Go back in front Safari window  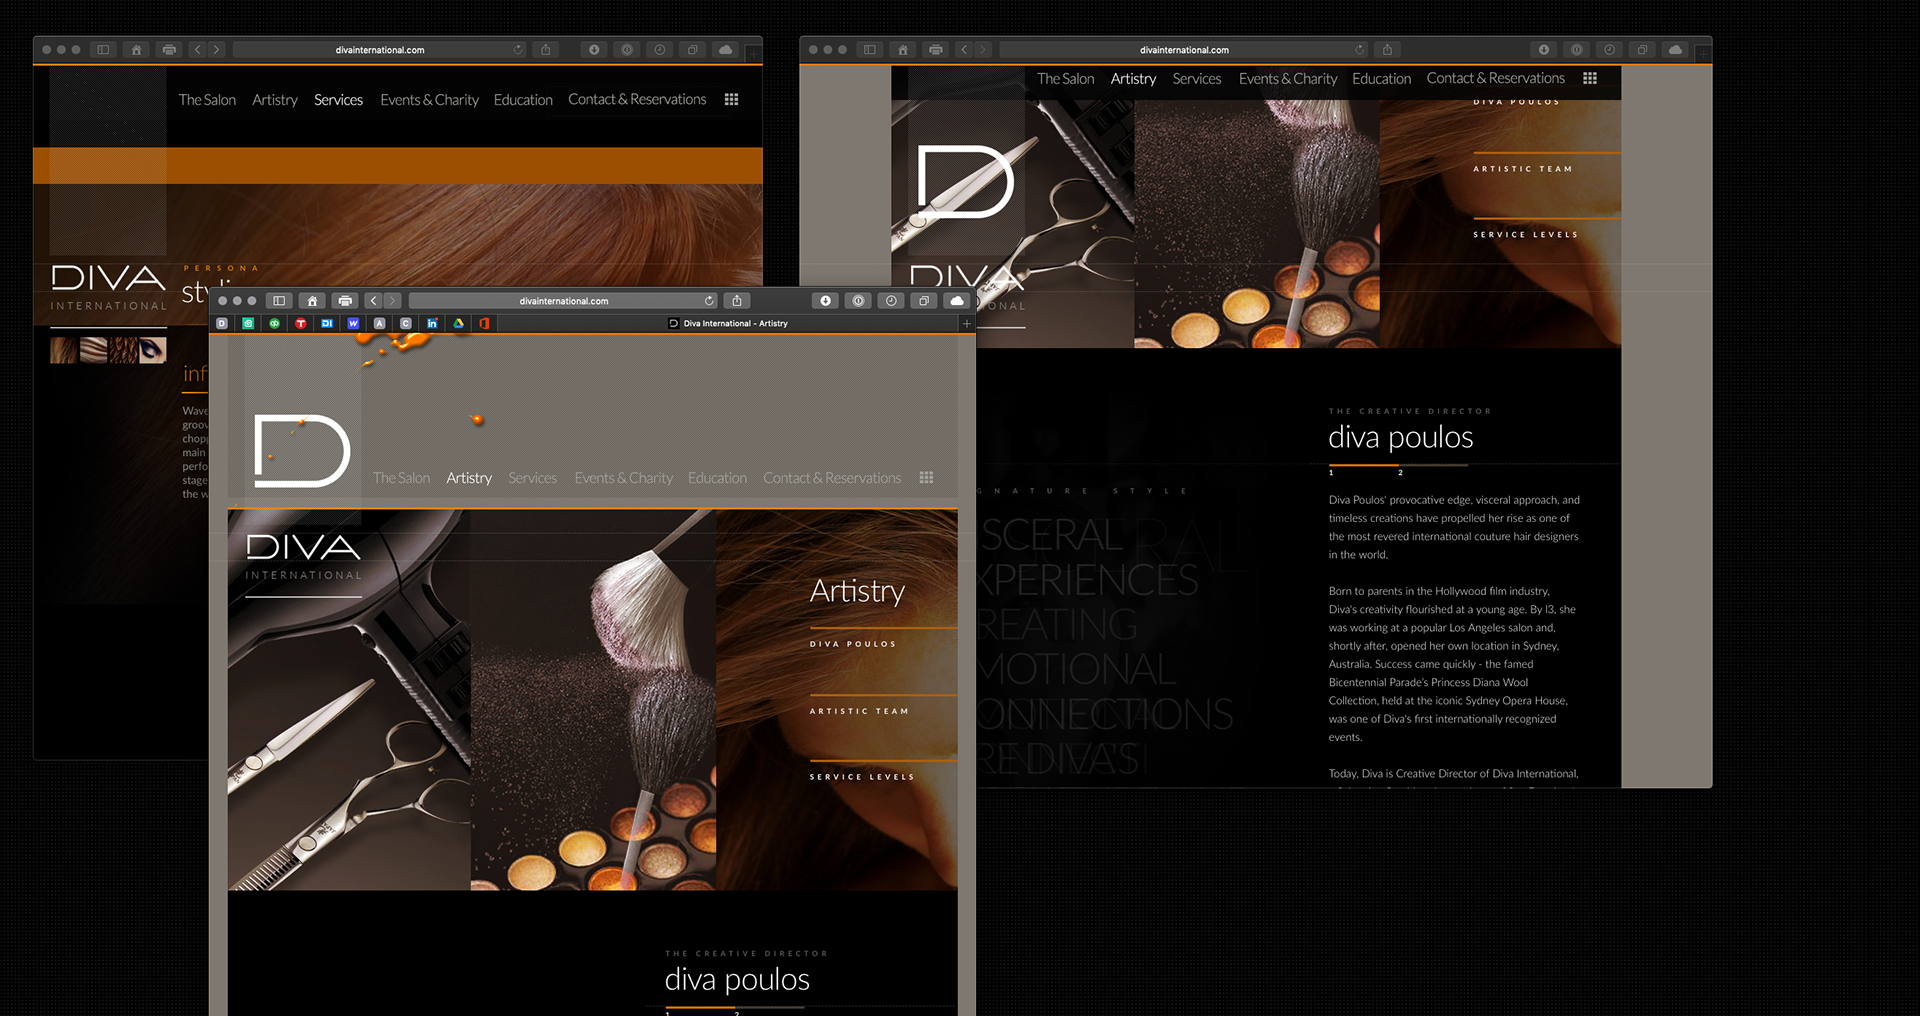[374, 301]
